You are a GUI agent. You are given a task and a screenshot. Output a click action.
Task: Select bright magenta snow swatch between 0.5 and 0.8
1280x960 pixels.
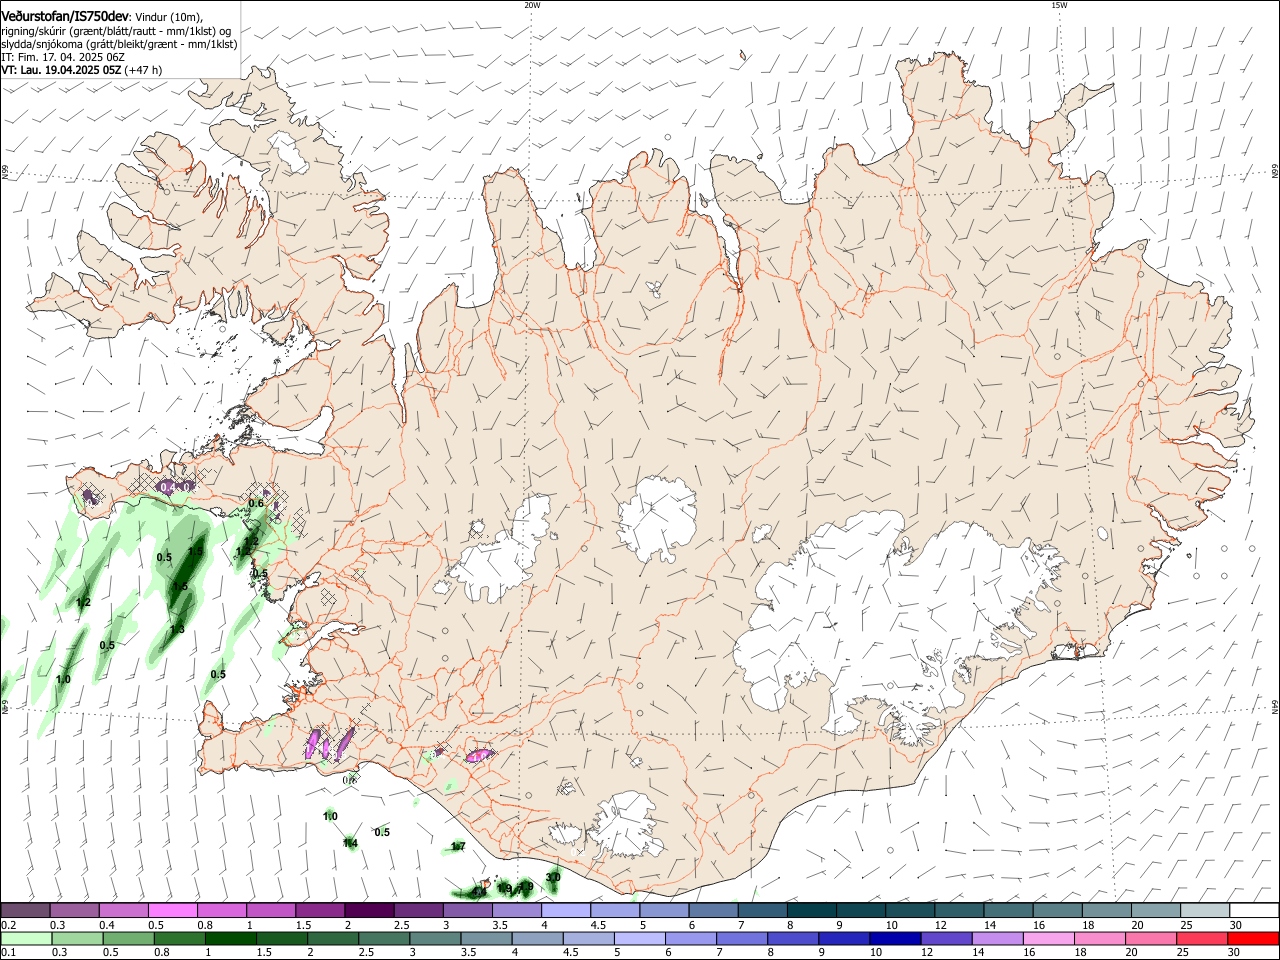(x=173, y=911)
